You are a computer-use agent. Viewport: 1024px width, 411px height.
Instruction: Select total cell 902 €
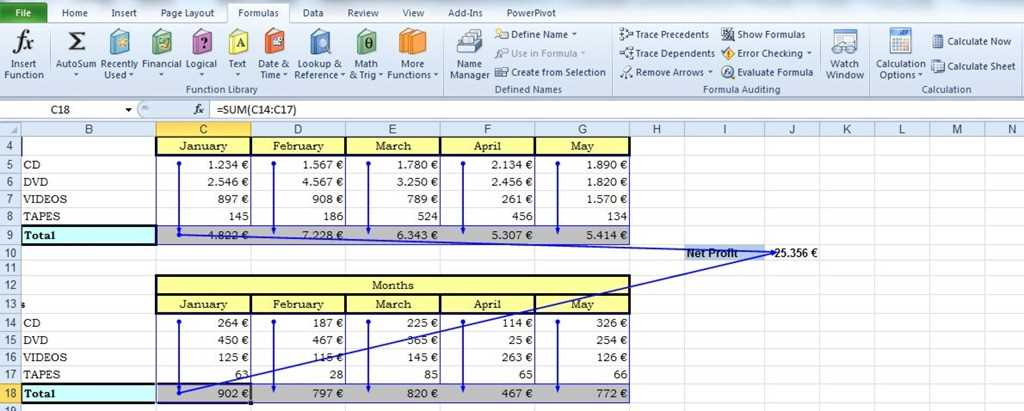point(203,393)
